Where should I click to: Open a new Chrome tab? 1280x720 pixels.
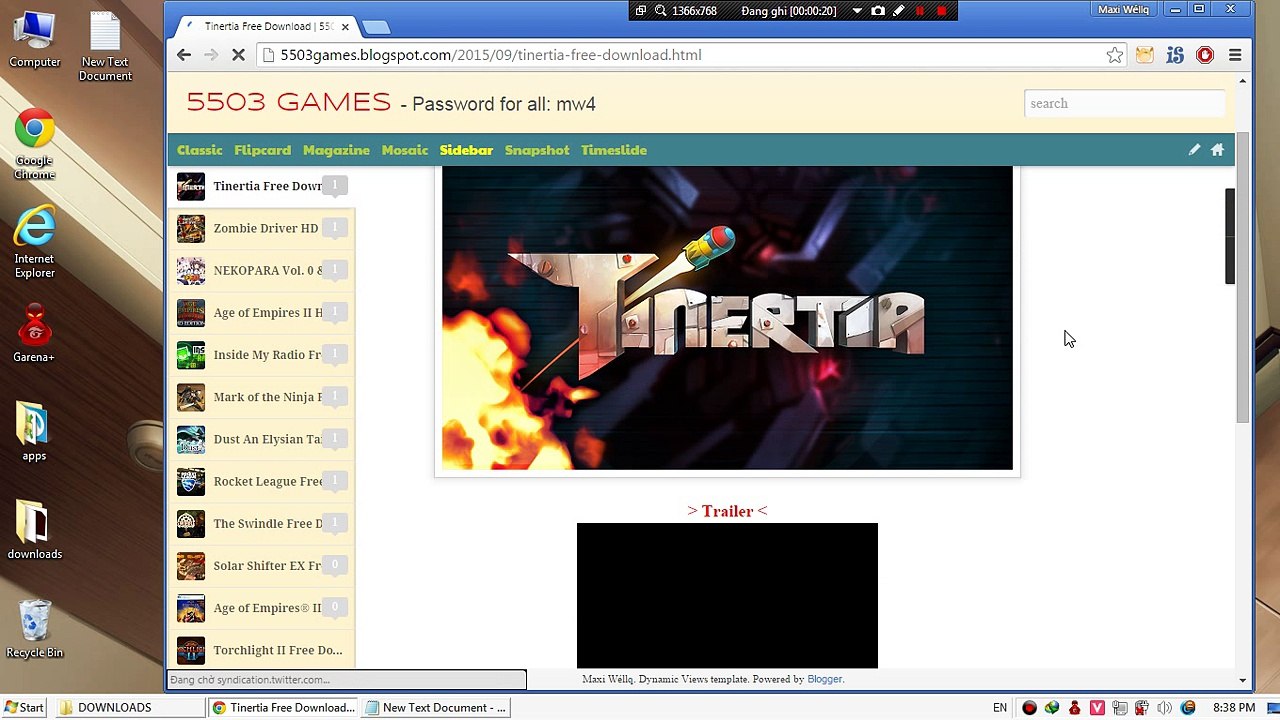coord(376,27)
